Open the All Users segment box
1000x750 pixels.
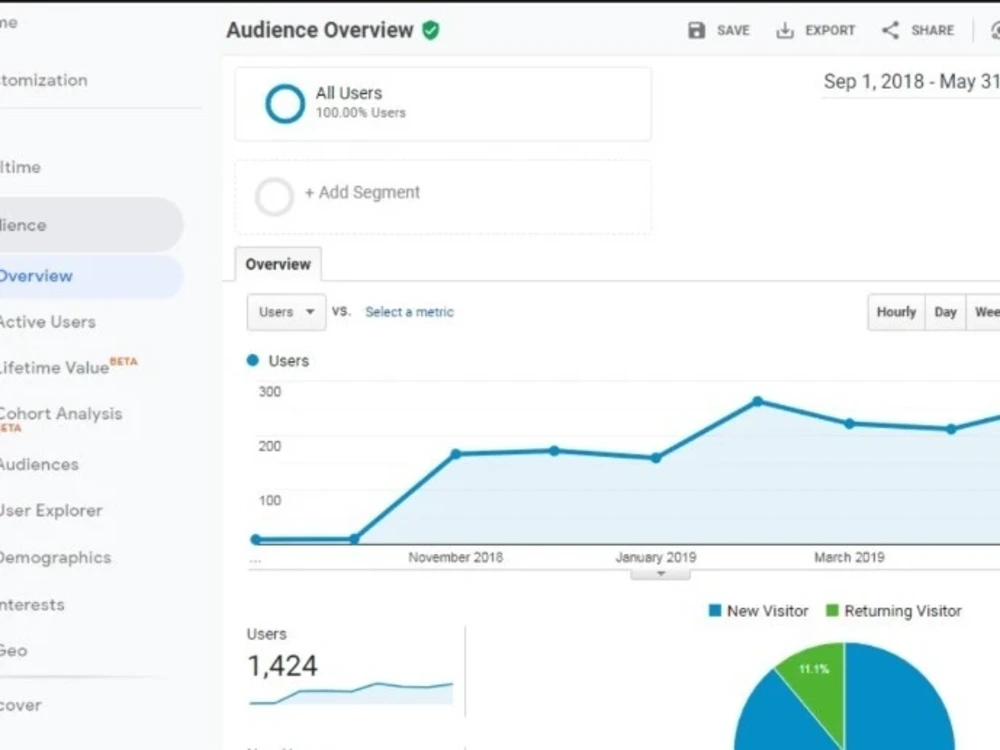tap(443, 104)
